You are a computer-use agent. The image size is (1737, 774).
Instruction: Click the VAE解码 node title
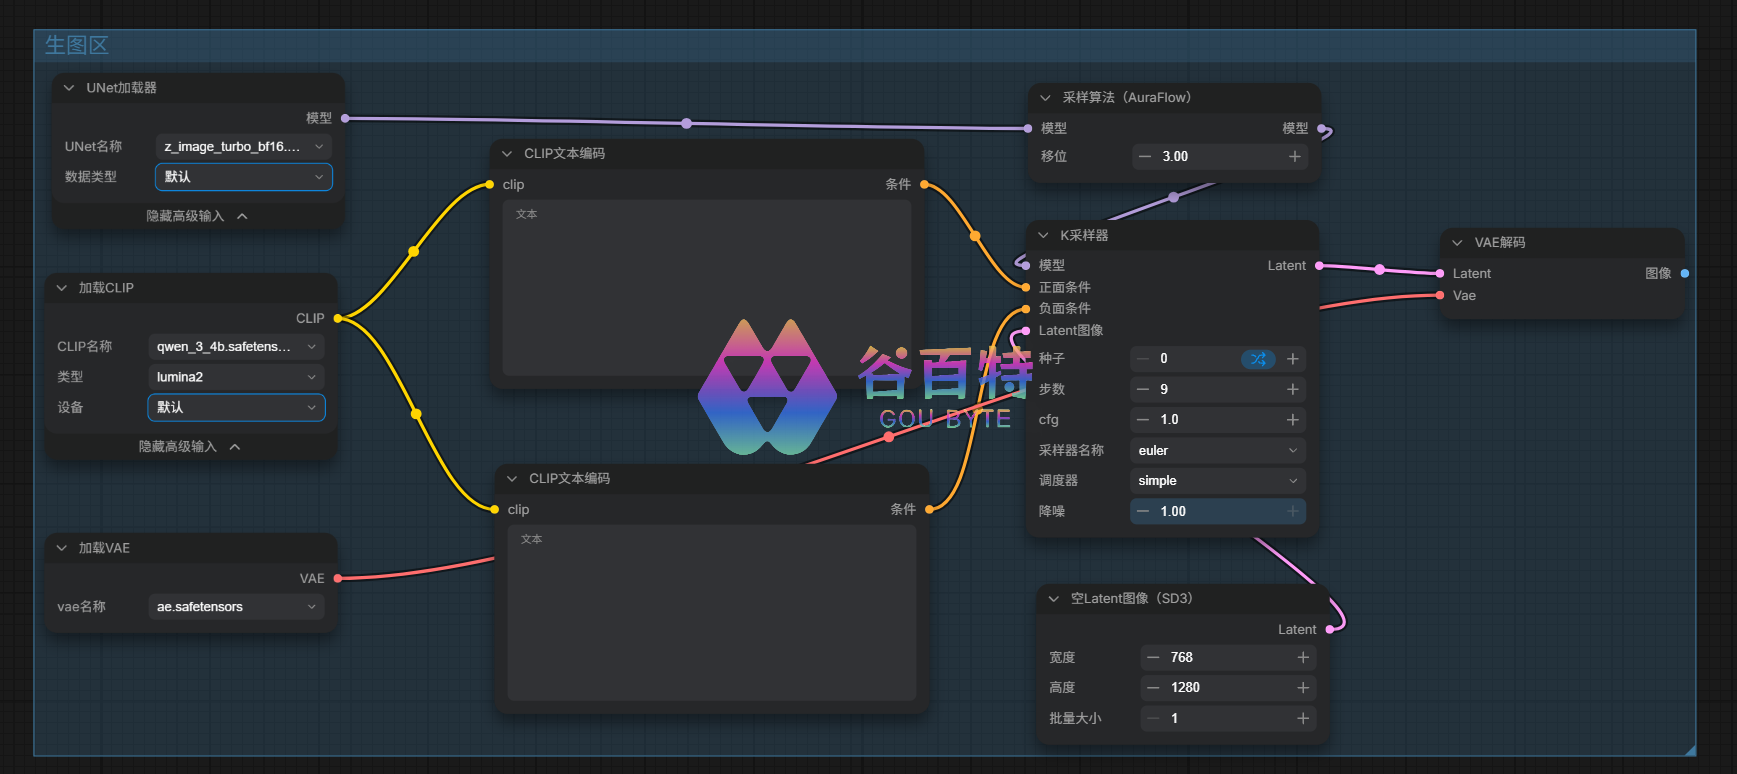(x=1500, y=243)
